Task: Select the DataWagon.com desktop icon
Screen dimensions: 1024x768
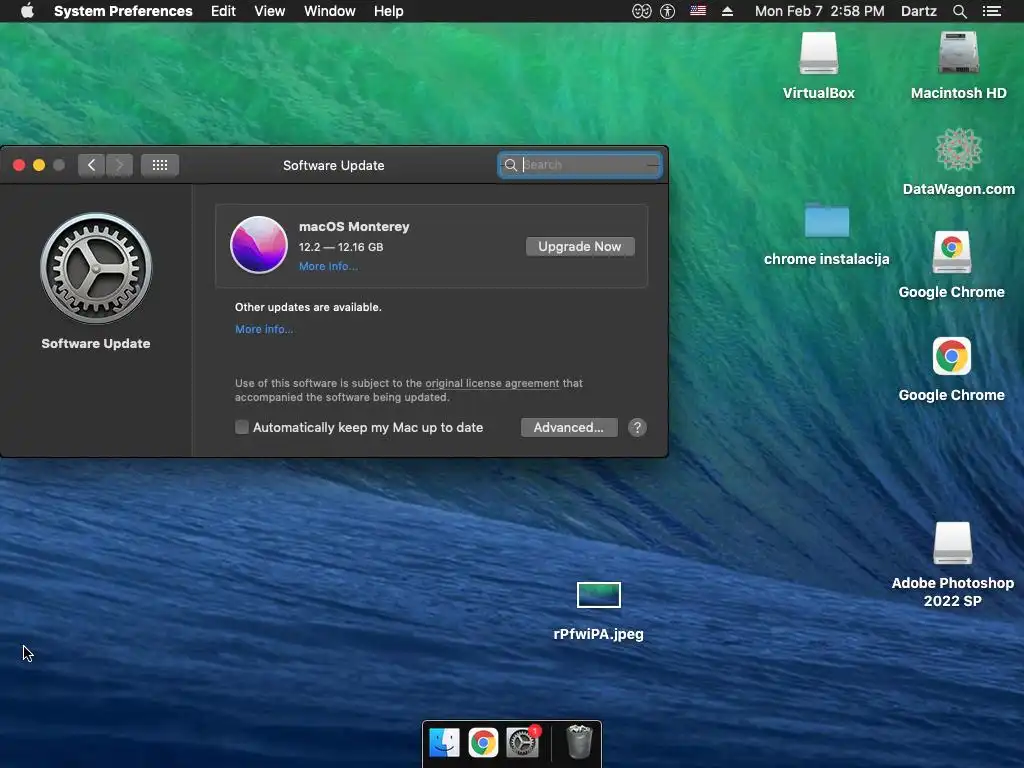Action: (x=959, y=150)
